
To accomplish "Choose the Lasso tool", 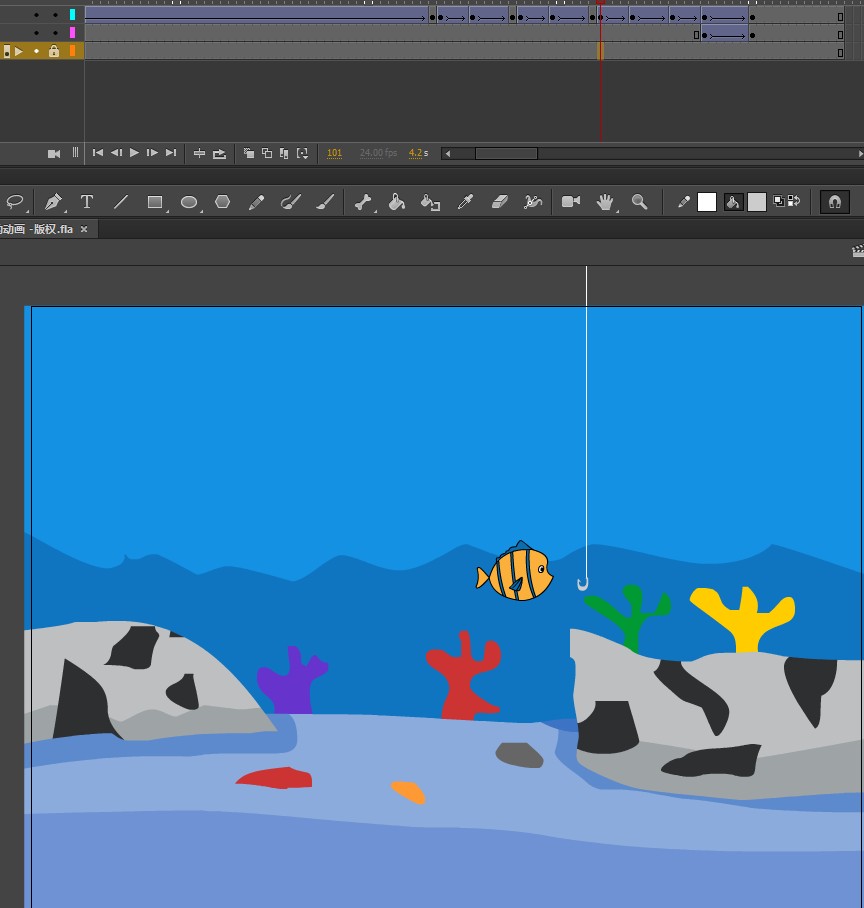I will 14,202.
